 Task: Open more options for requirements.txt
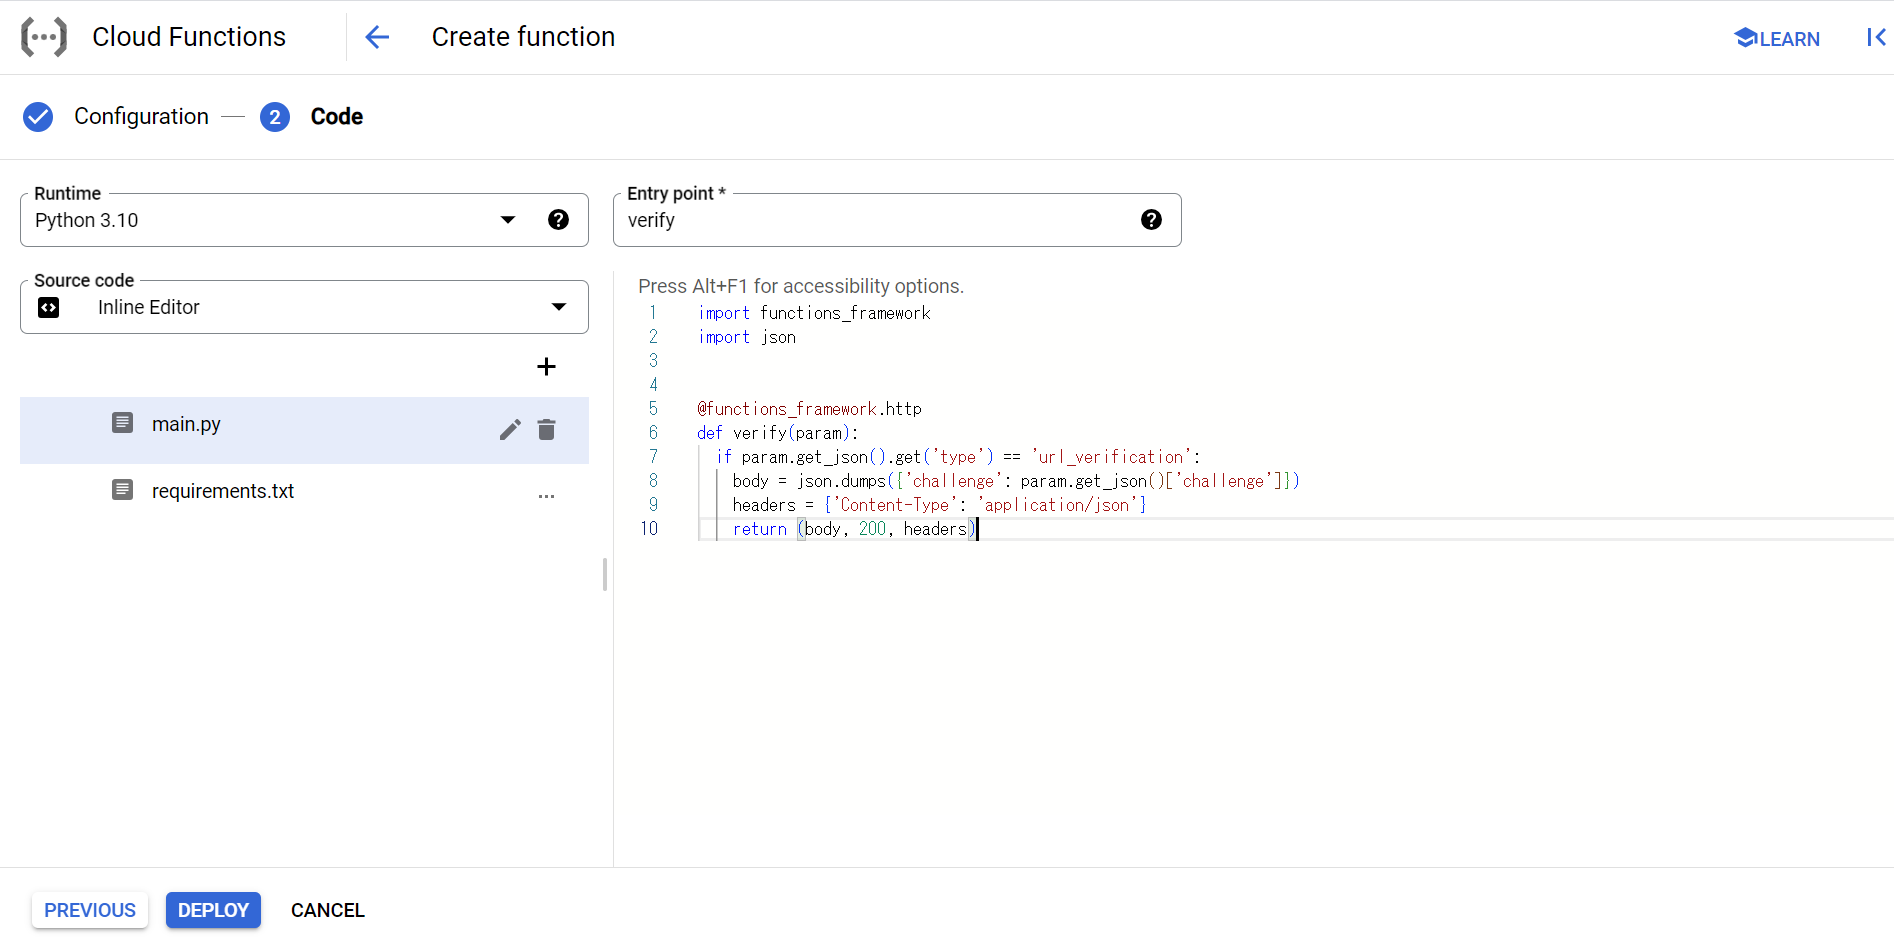tap(546, 496)
